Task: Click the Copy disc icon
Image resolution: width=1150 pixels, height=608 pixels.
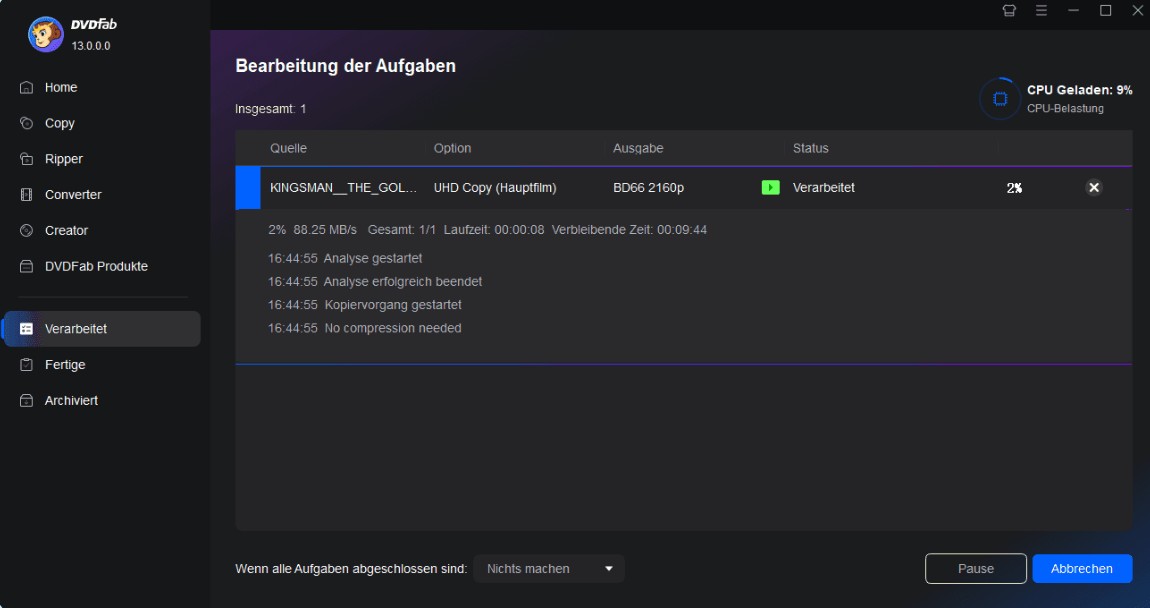Action: 26,123
